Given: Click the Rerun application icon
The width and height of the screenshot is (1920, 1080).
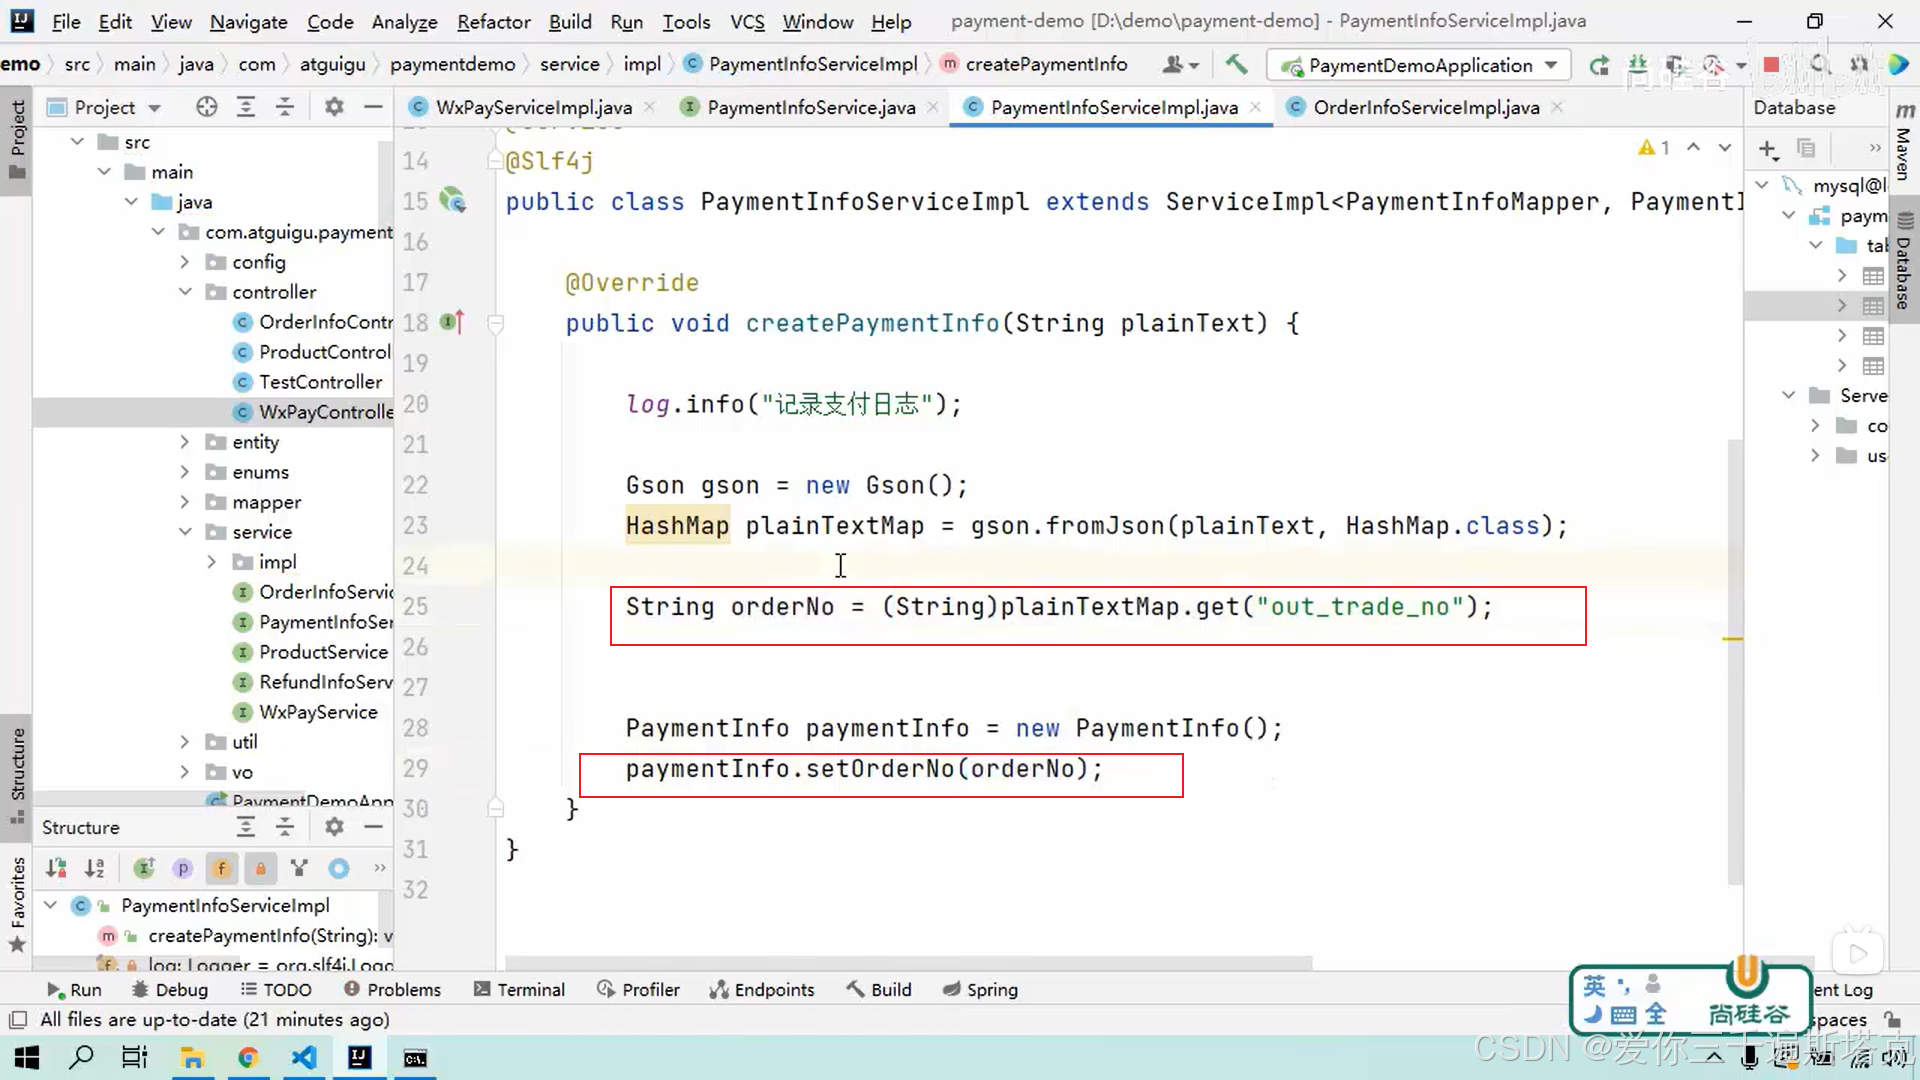Looking at the screenshot, I should pyautogui.click(x=1599, y=65).
